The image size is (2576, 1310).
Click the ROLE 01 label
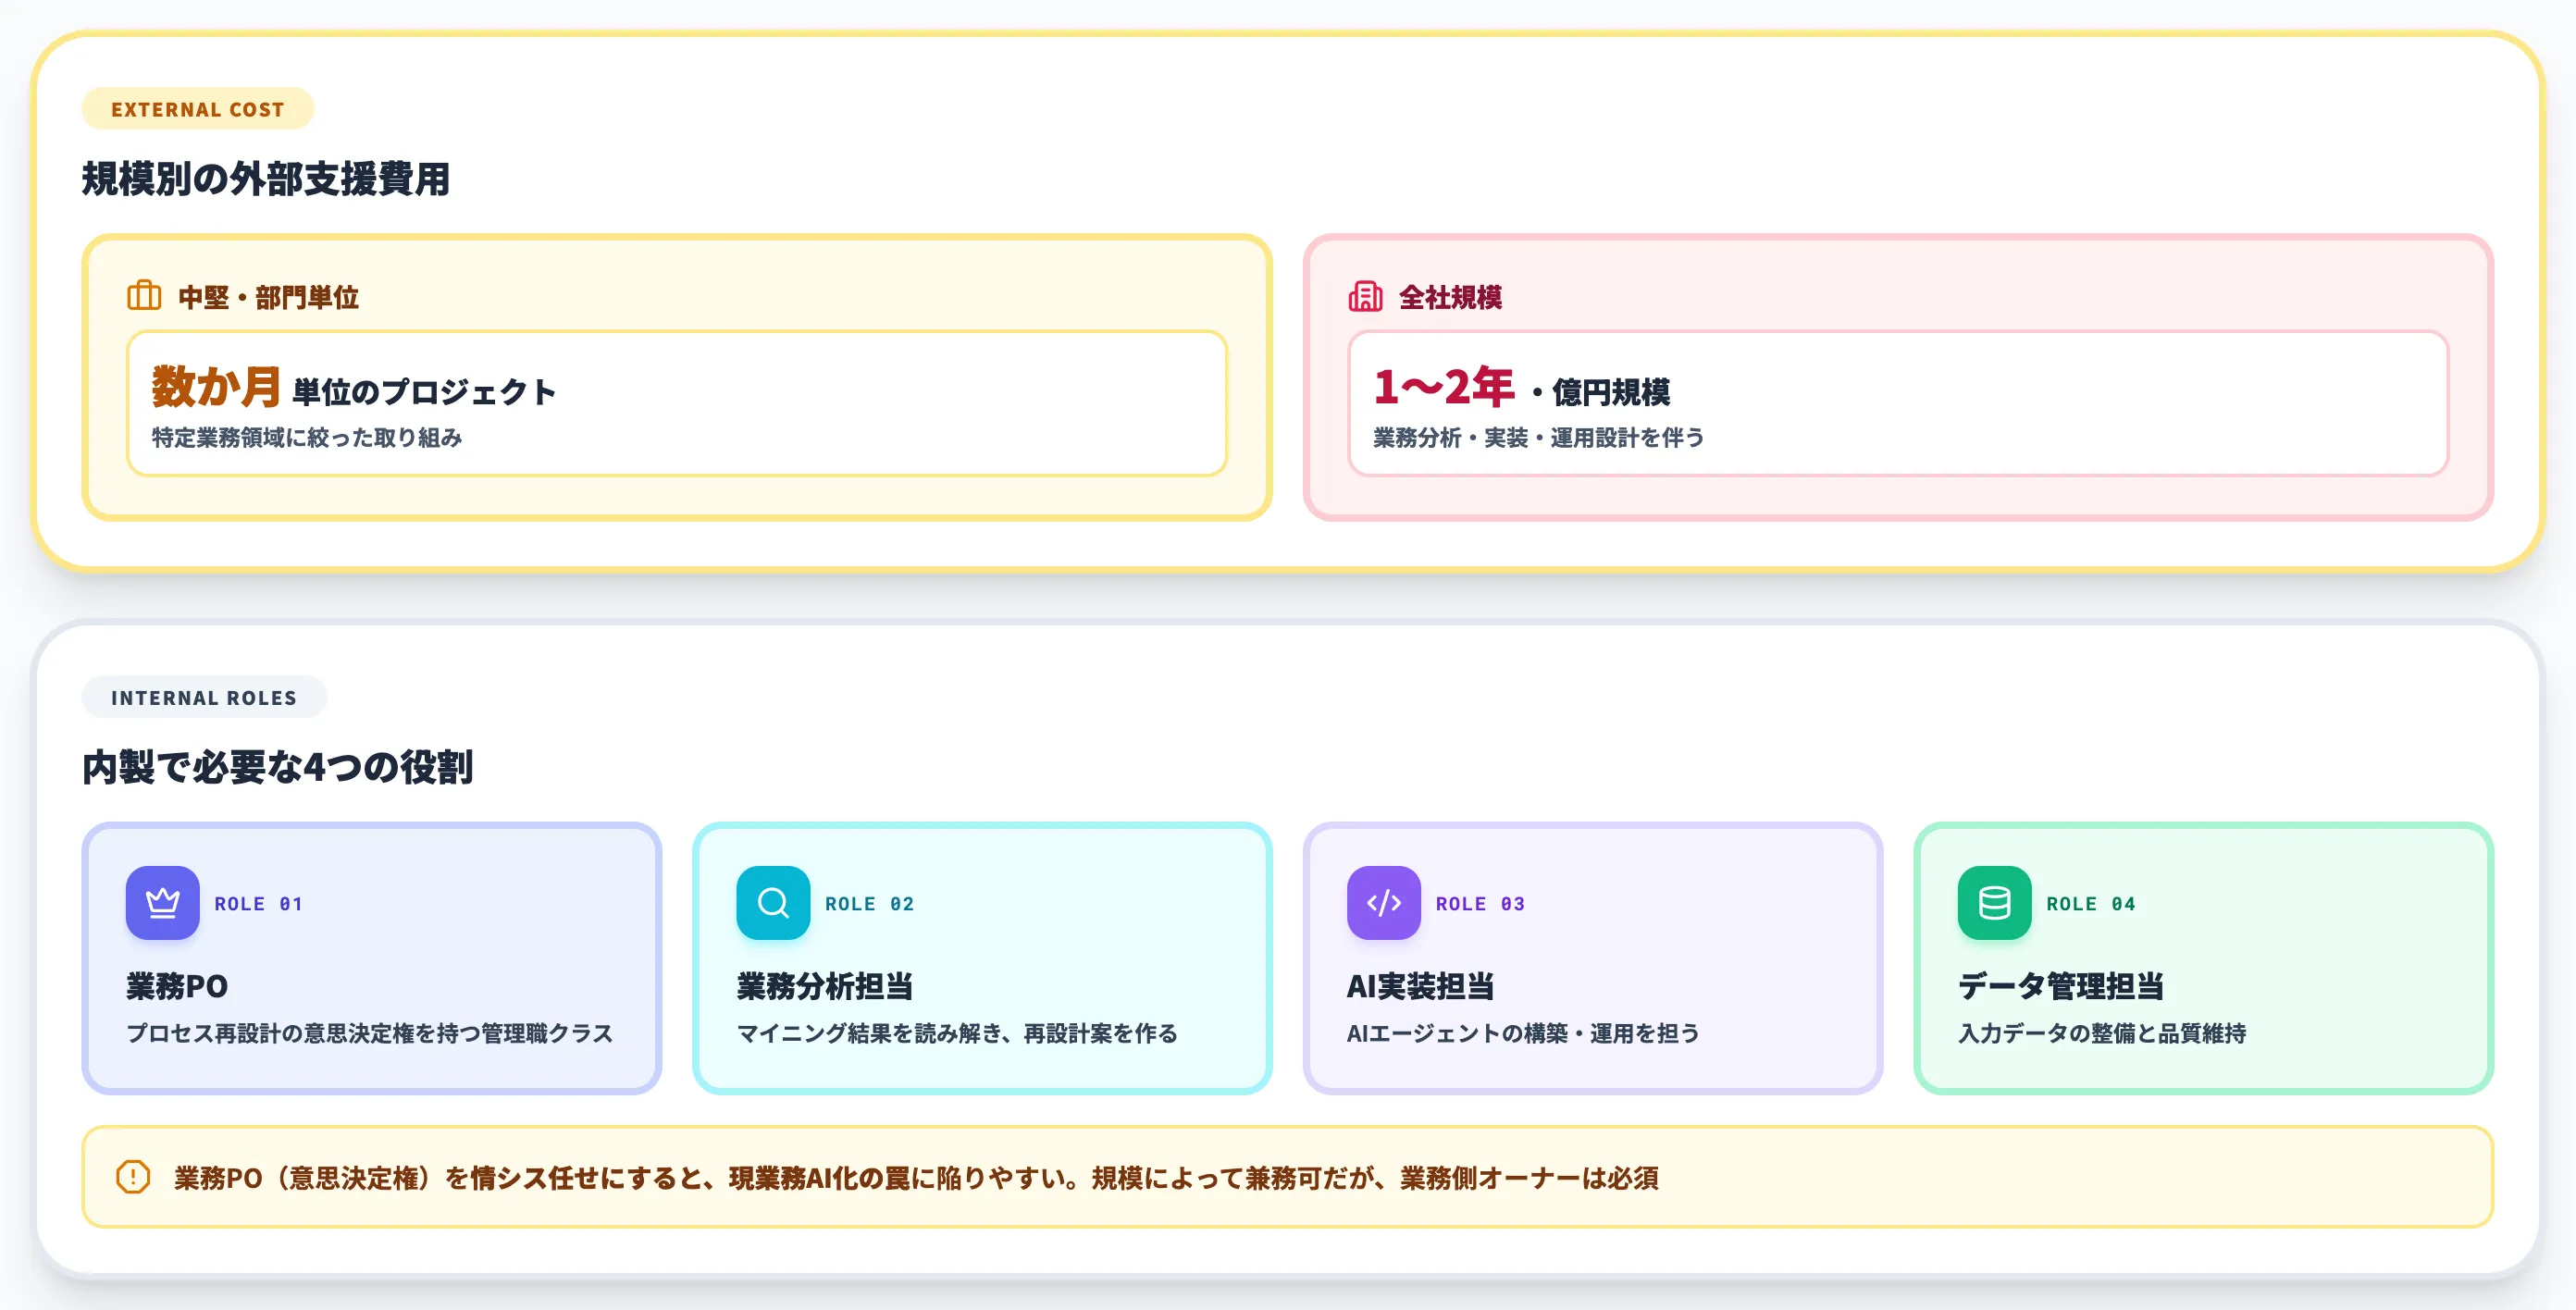(x=258, y=904)
